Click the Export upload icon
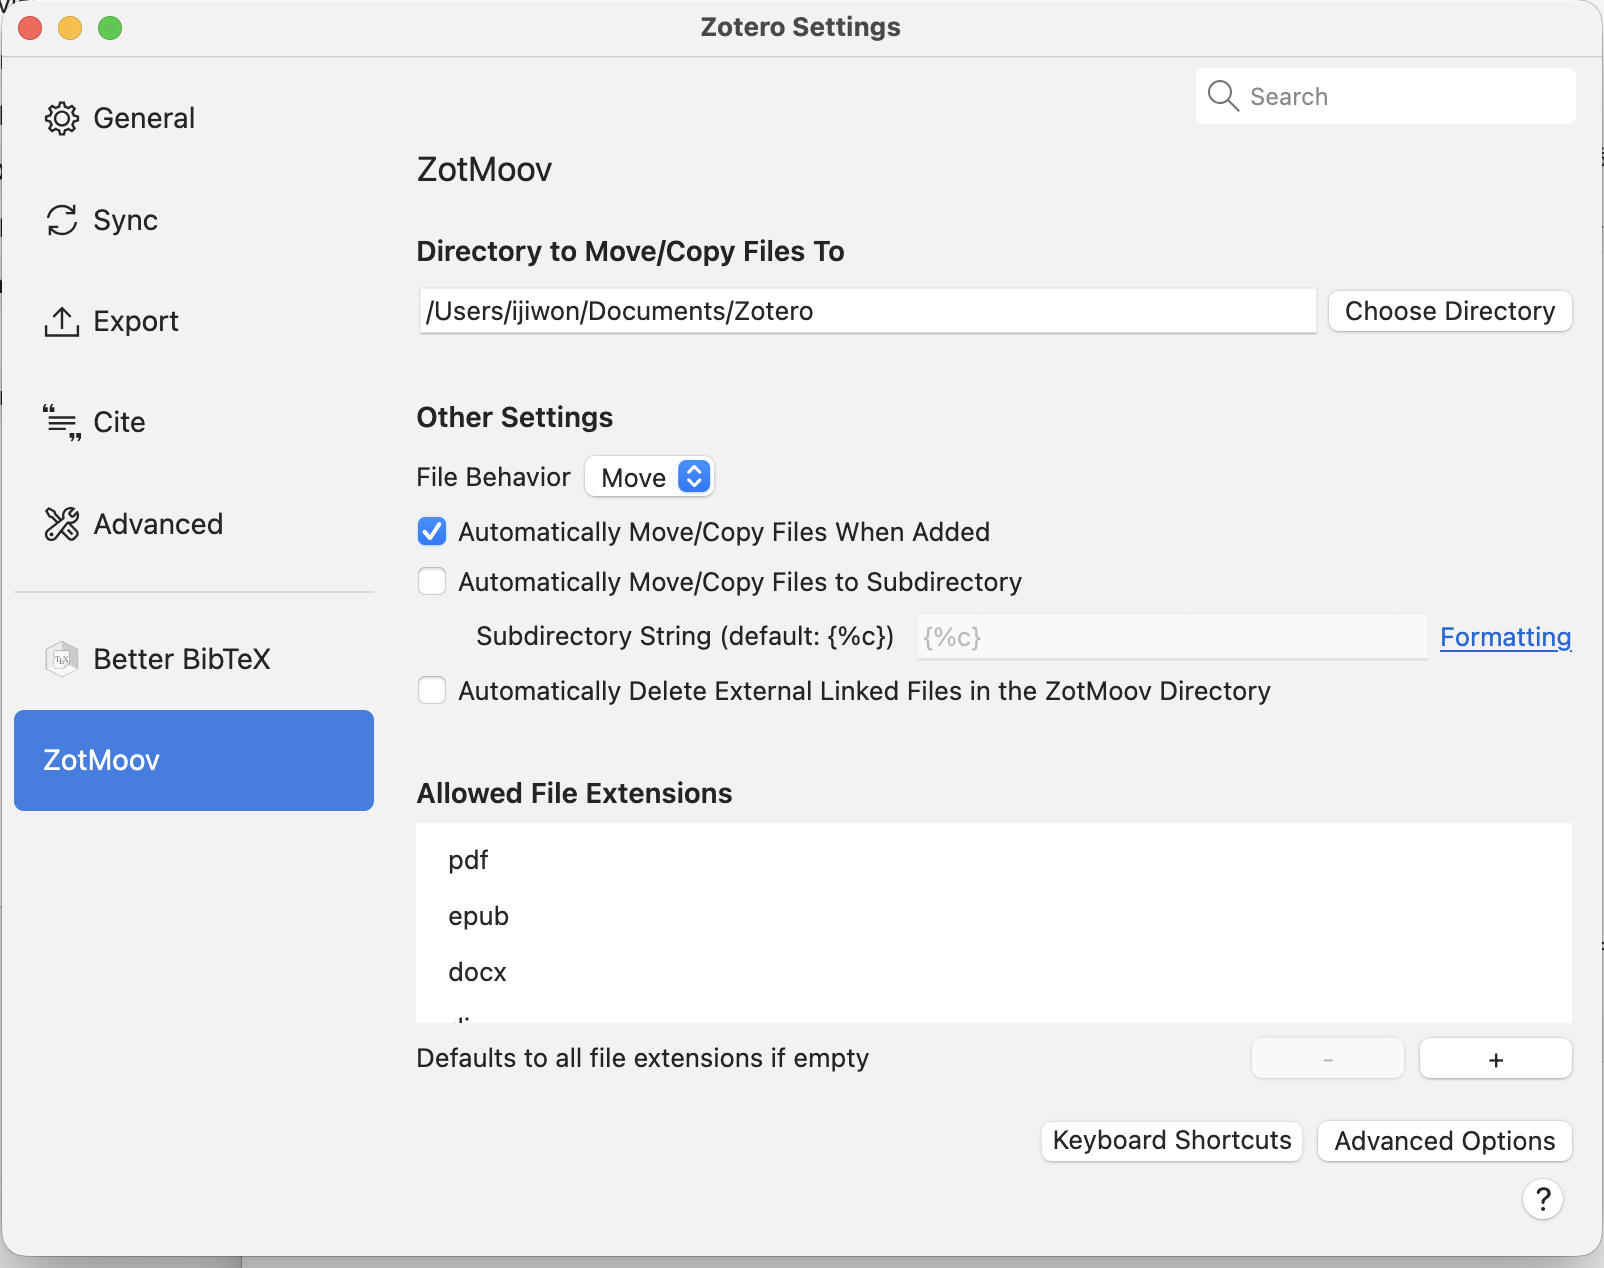The width and height of the screenshot is (1604, 1268). point(62,321)
